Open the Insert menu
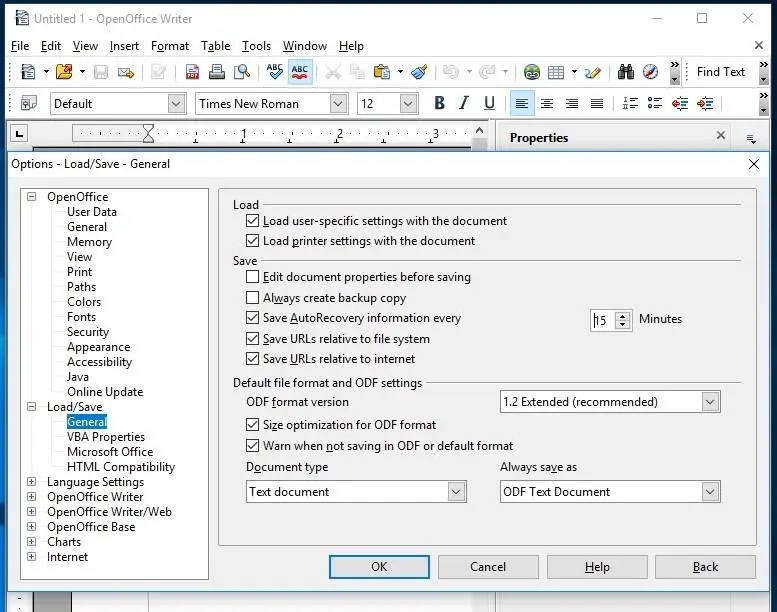This screenshot has height=612, width=777. [124, 46]
